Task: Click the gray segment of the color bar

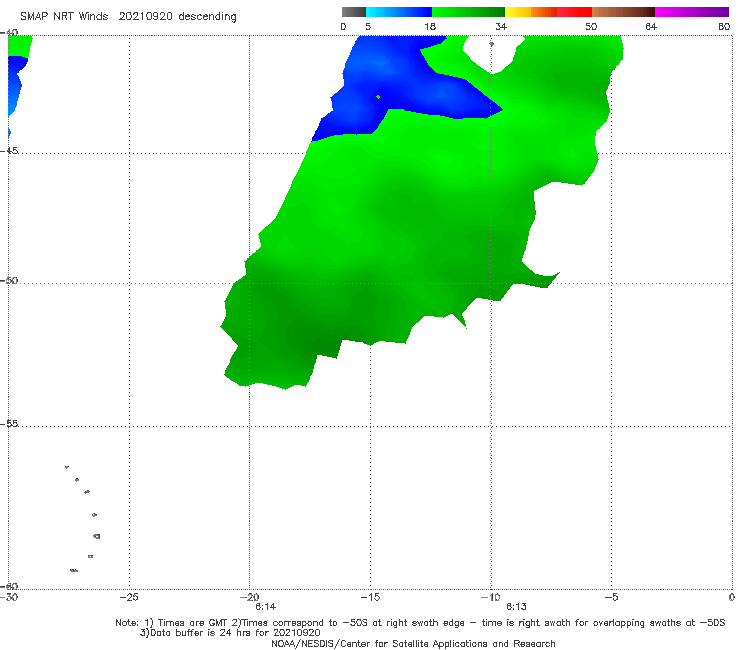Action: [353, 12]
